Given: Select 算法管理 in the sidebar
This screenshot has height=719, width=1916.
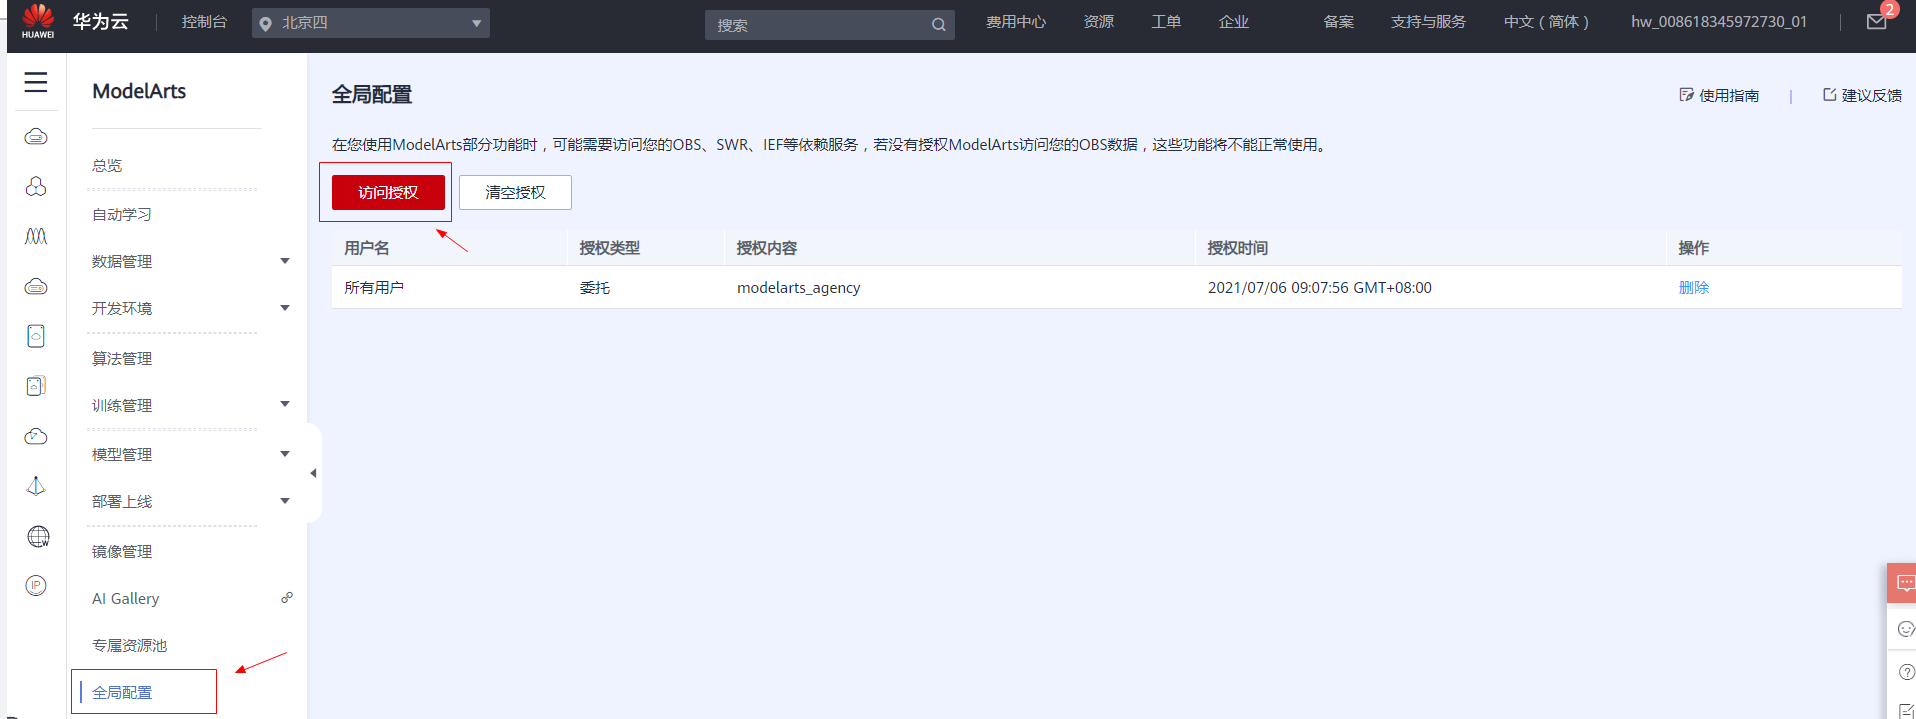Looking at the screenshot, I should [122, 358].
